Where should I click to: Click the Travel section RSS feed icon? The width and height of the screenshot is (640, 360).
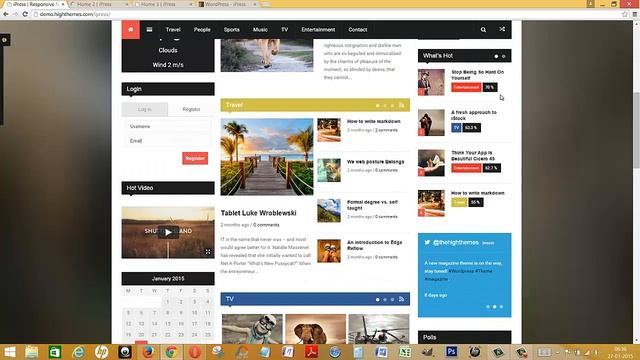click(x=402, y=105)
